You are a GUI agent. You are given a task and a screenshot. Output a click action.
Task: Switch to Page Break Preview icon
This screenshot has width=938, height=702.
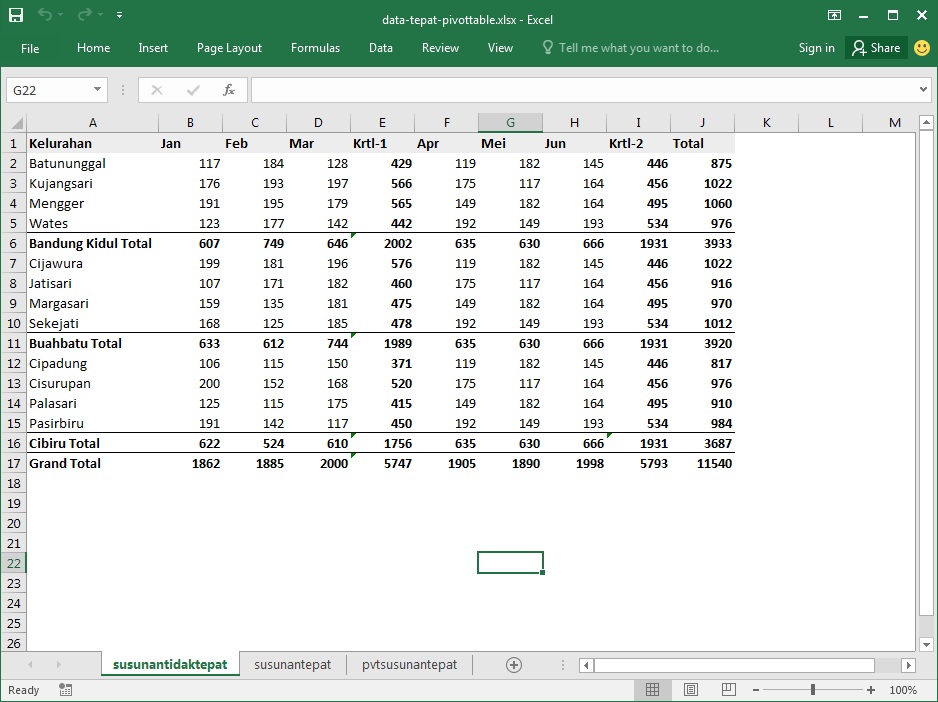coord(727,690)
